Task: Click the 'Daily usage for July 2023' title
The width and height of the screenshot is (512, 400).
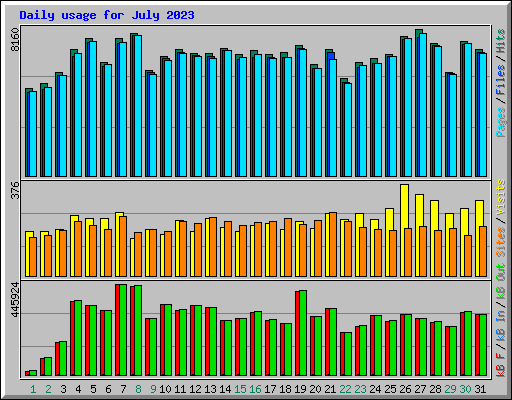Action: tap(107, 15)
